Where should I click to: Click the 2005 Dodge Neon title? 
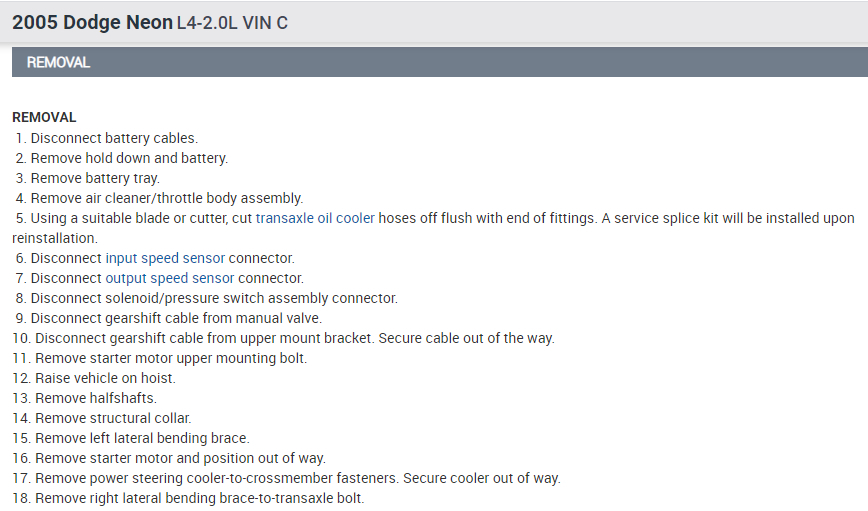pyautogui.click(x=85, y=22)
